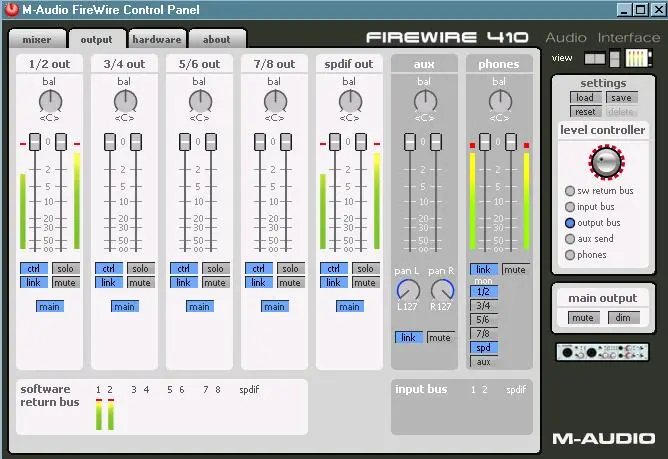Click the 5/6 out balance knob
668x459 pixels.
[200, 102]
